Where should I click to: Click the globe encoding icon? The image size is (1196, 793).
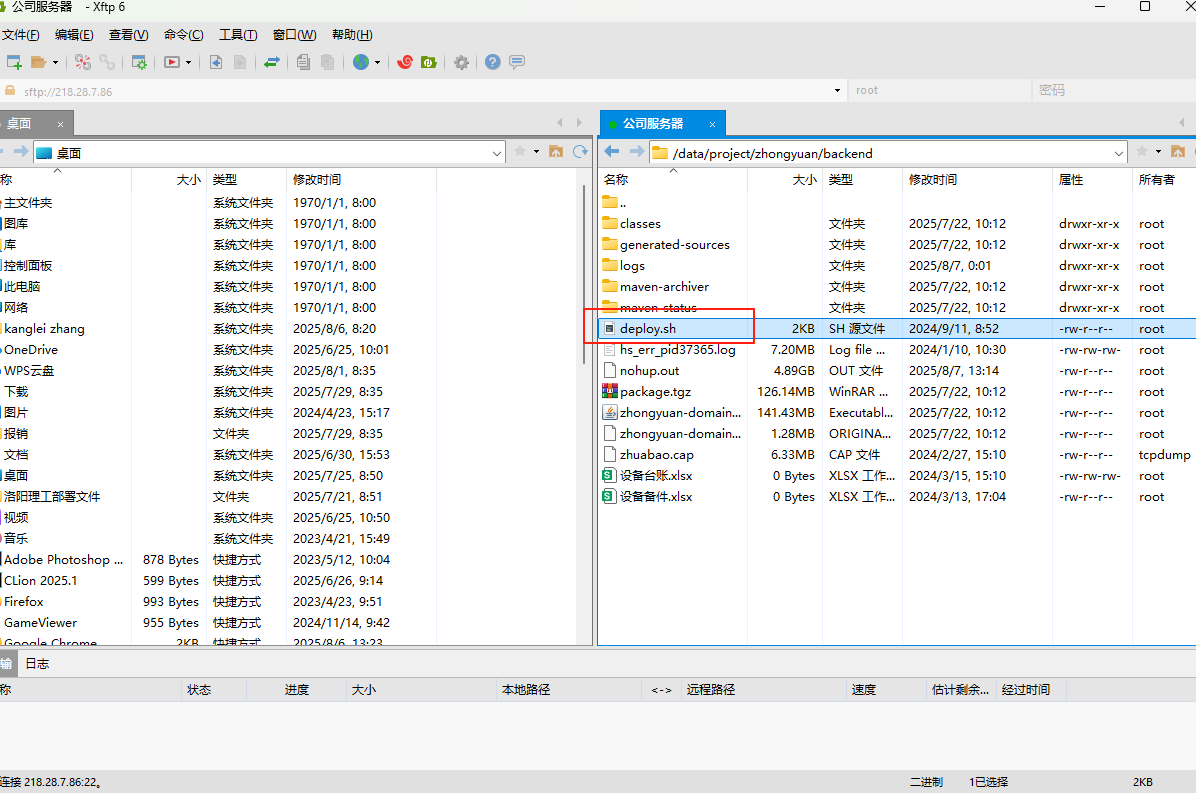point(361,63)
